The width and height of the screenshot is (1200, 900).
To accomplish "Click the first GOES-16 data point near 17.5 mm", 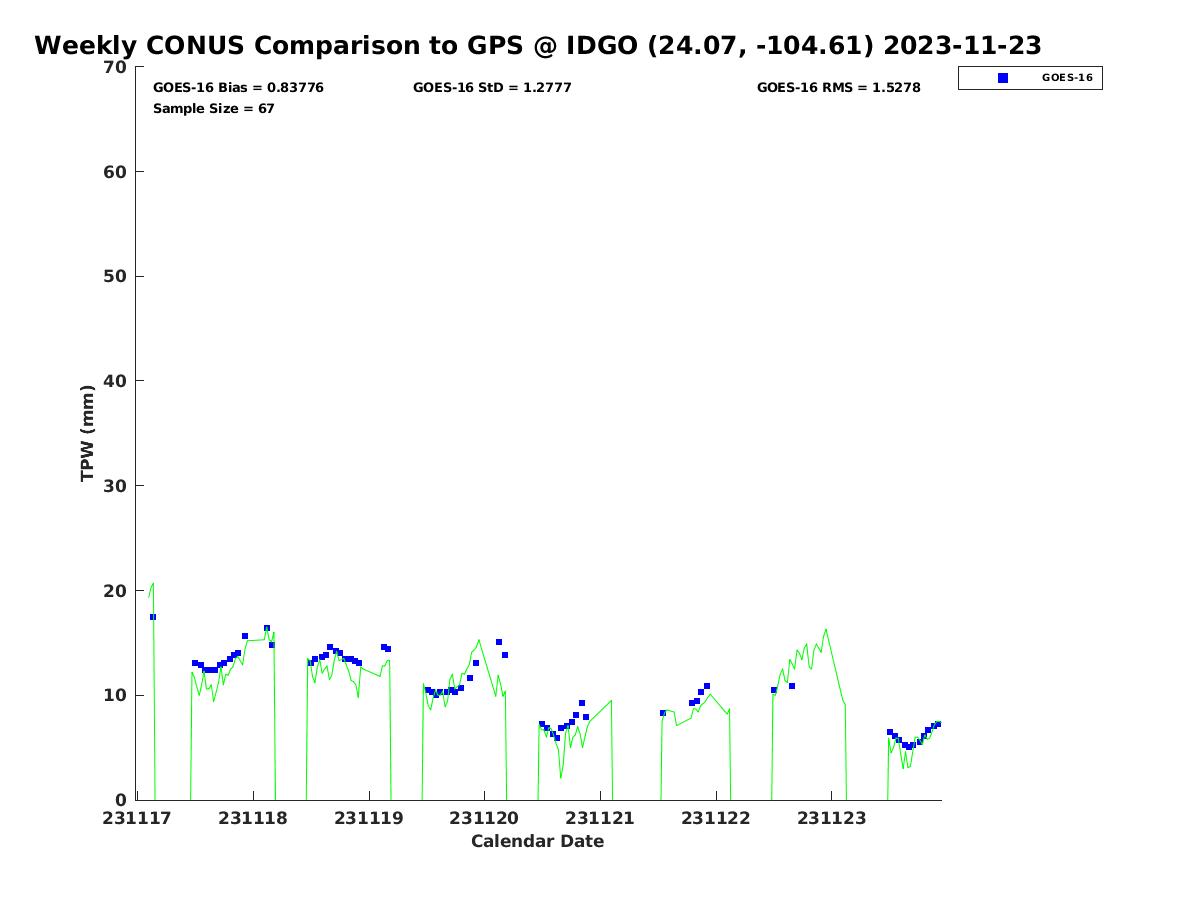I will pos(153,617).
